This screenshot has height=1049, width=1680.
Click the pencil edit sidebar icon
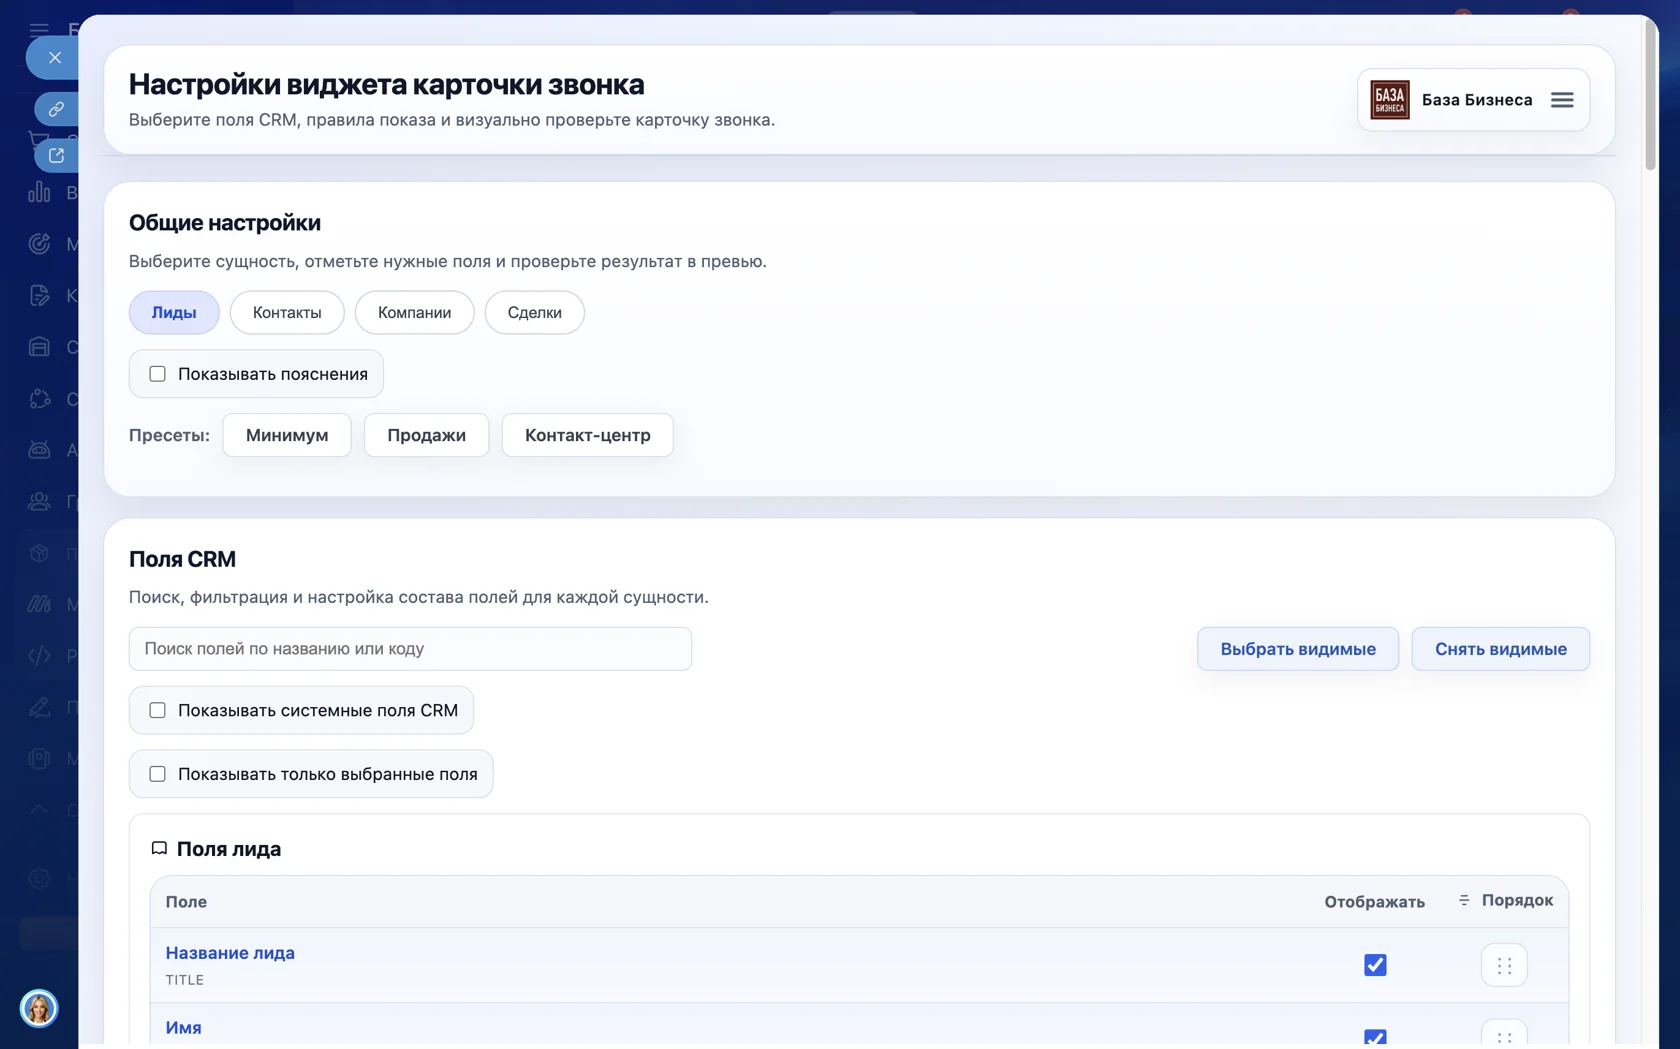point(39,707)
